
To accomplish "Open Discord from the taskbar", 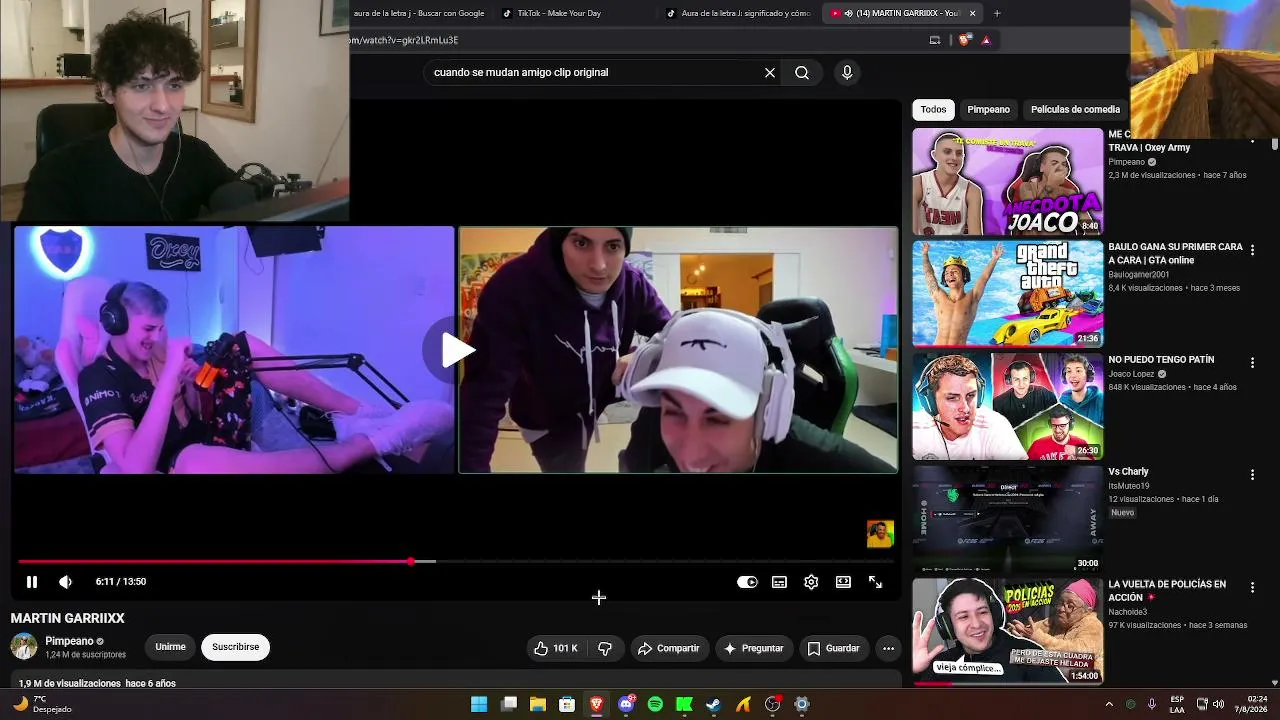I will [x=626, y=704].
